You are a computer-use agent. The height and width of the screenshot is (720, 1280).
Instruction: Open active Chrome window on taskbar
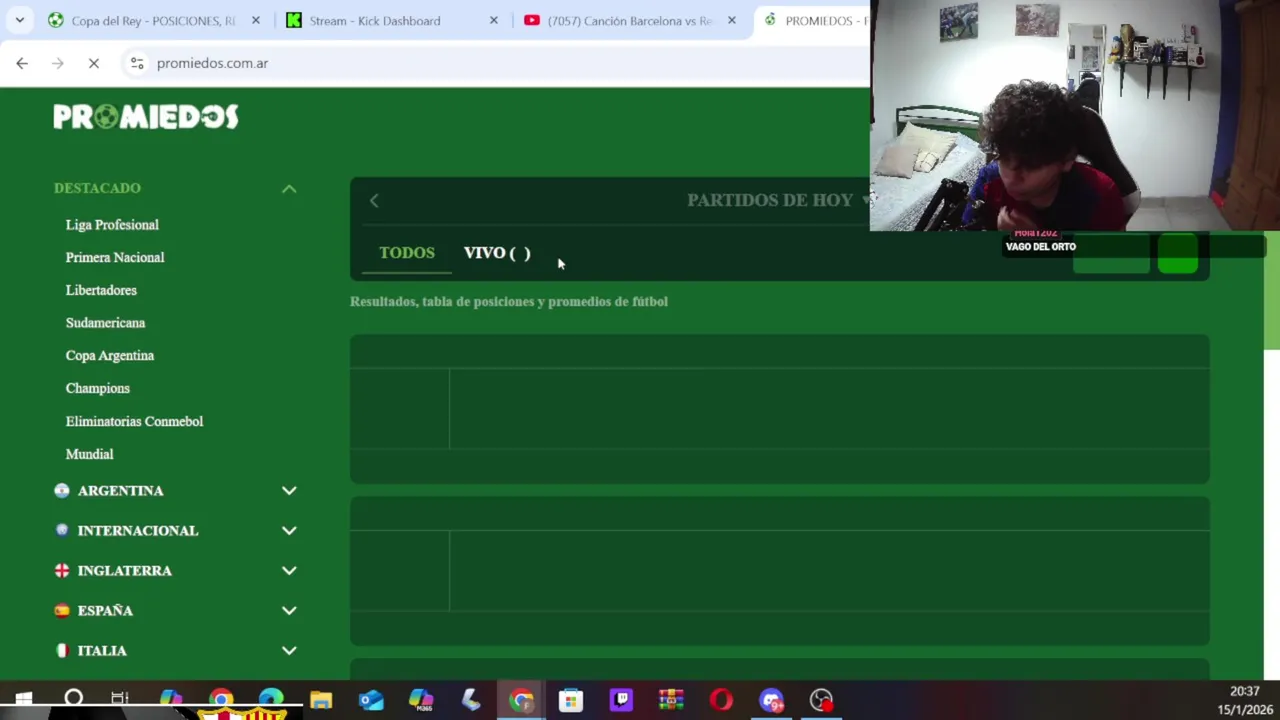coord(521,700)
